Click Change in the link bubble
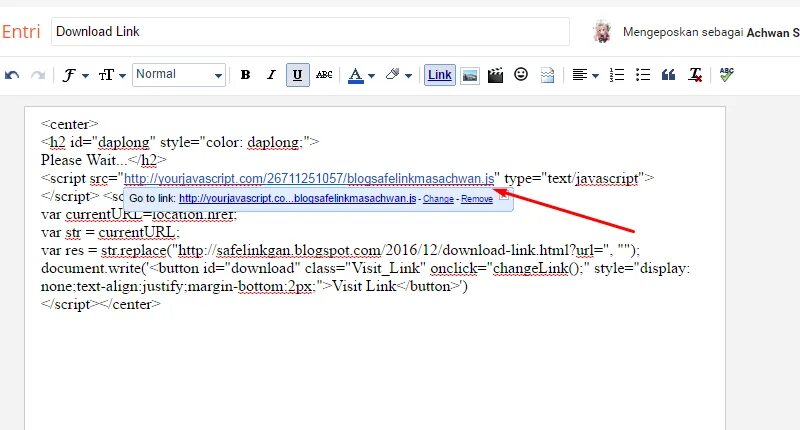Image resolution: width=800 pixels, height=430 pixels. click(438, 199)
